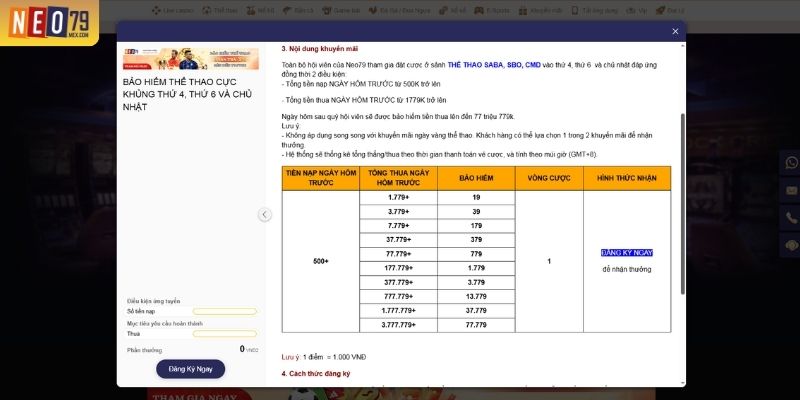The width and height of the screenshot is (800, 400).
Task: Open Khuyến mãi in the top navigation
Action: pos(540,10)
